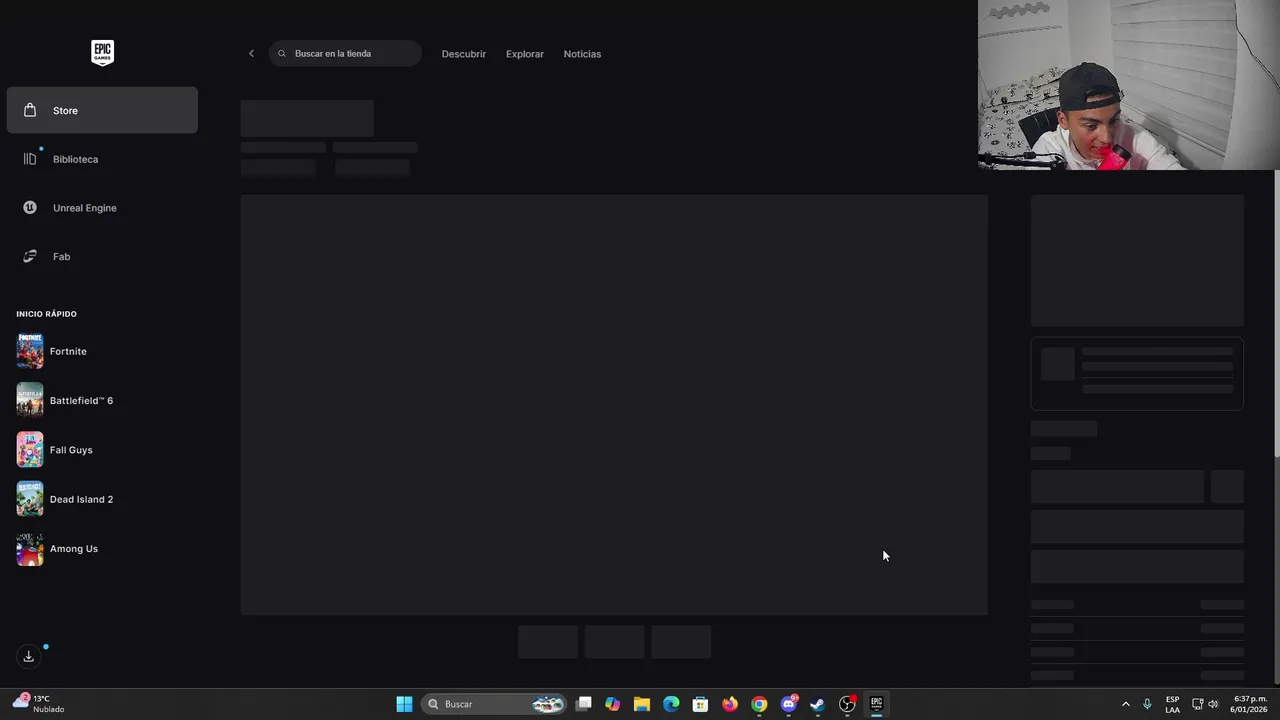Screen dimensions: 1280x720
Task: Open the Windows Start menu
Action: (404, 704)
